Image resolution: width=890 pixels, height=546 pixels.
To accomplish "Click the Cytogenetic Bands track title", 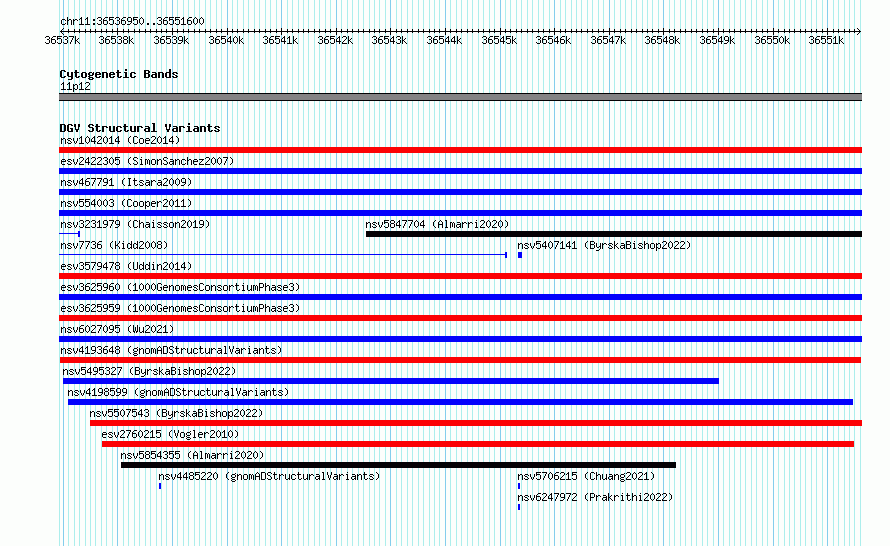I will pos(119,74).
